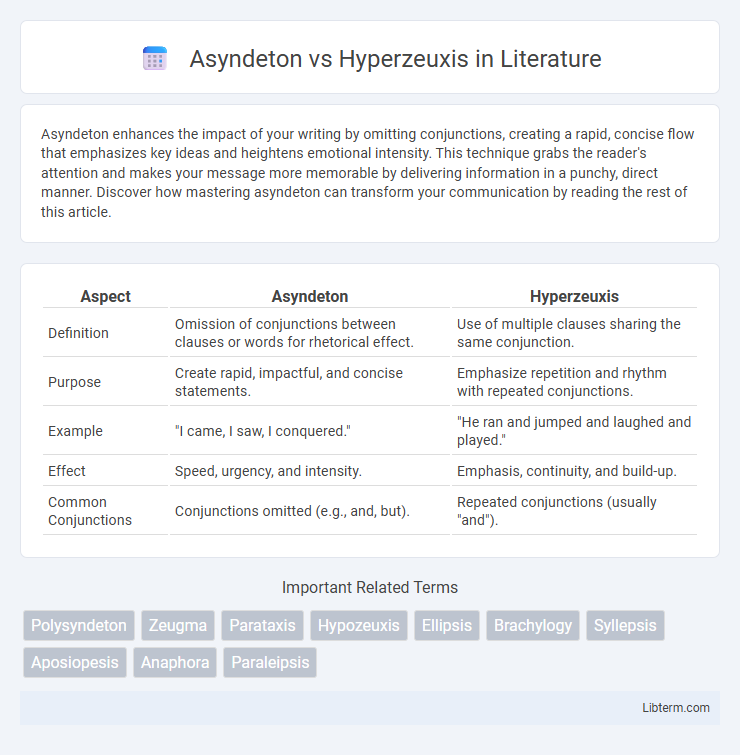Click the "I came, I saw, I conquered." cell
Screen dimensions: 740x755
click(x=310, y=431)
